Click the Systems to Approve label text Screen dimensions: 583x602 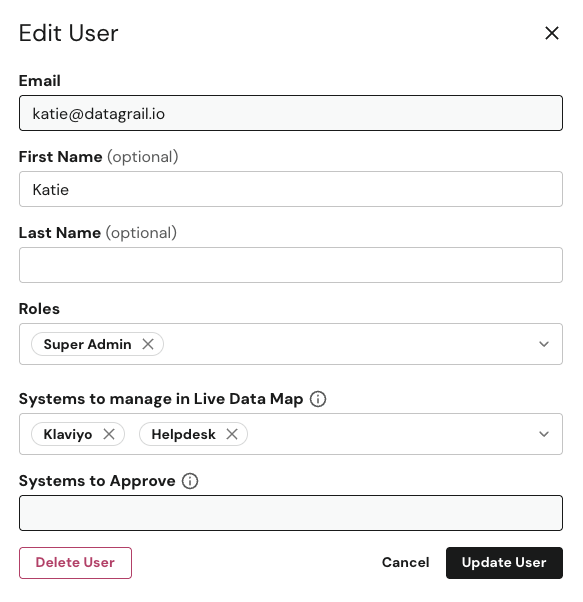coord(97,481)
